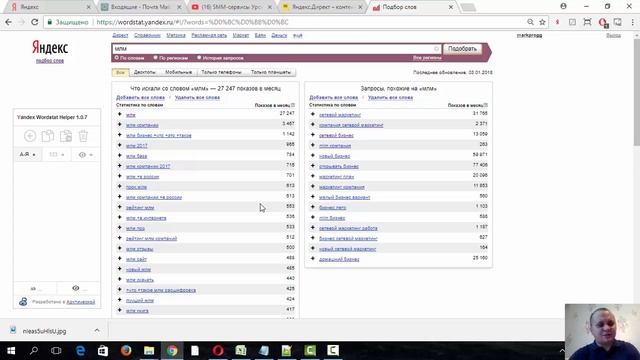Click the plus icon beside 'рейтинг млм компаний'
The height and width of the screenshot is (360, 640).
pos(120,238)
